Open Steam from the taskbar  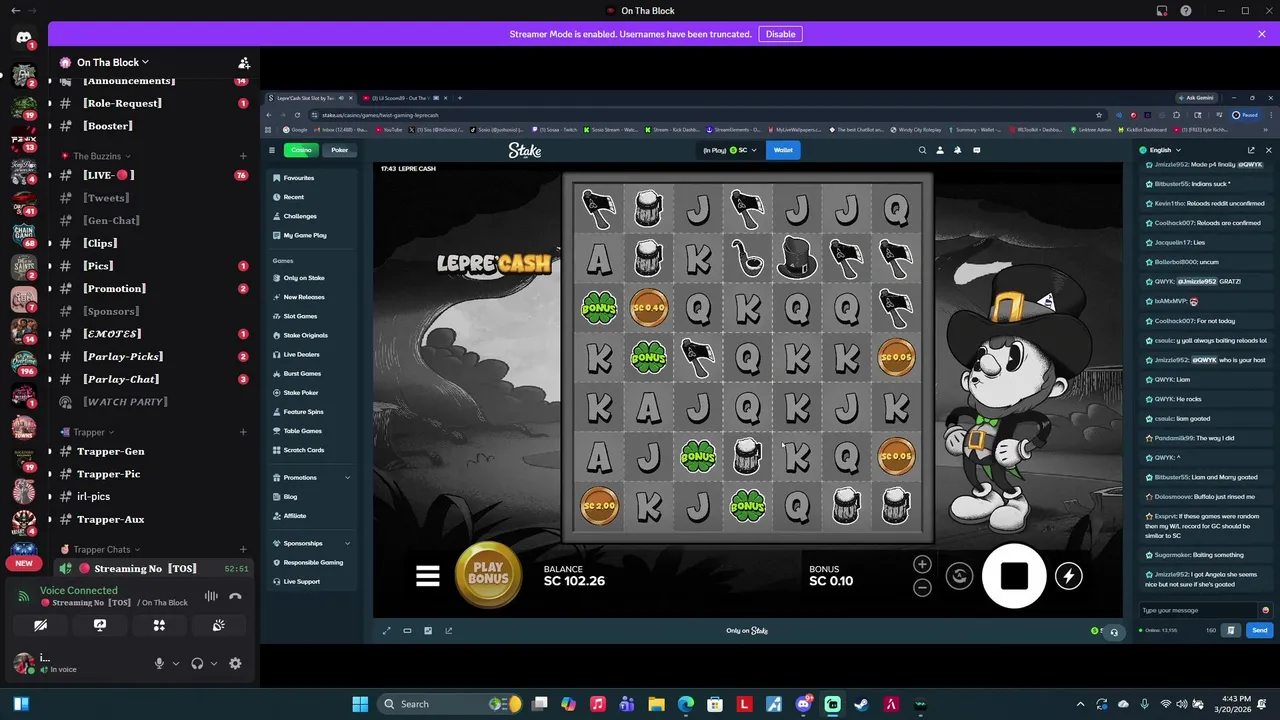click(862, 704)
